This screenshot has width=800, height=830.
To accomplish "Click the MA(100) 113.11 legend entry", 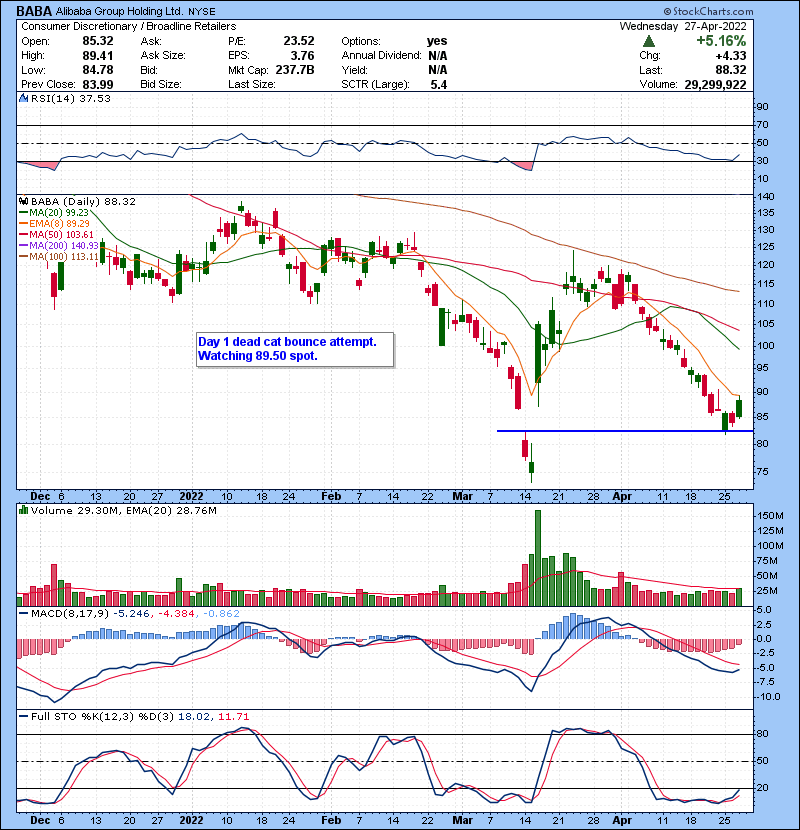I will point(59,257).
